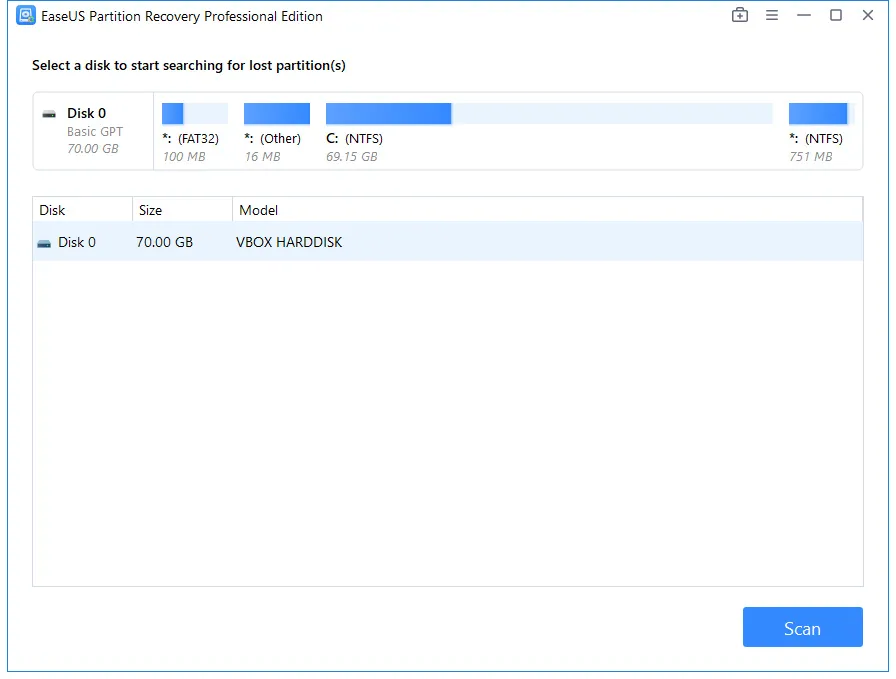Click the '69.15 GB' partition size label
896x679 pixels.
(351, 157)
